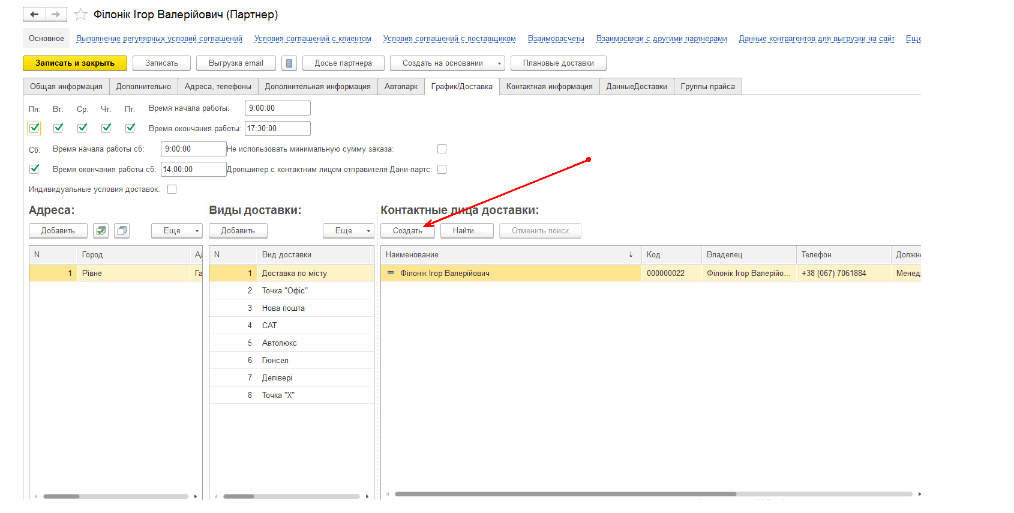Star this partner as a favorite

(x=80, y=15)
